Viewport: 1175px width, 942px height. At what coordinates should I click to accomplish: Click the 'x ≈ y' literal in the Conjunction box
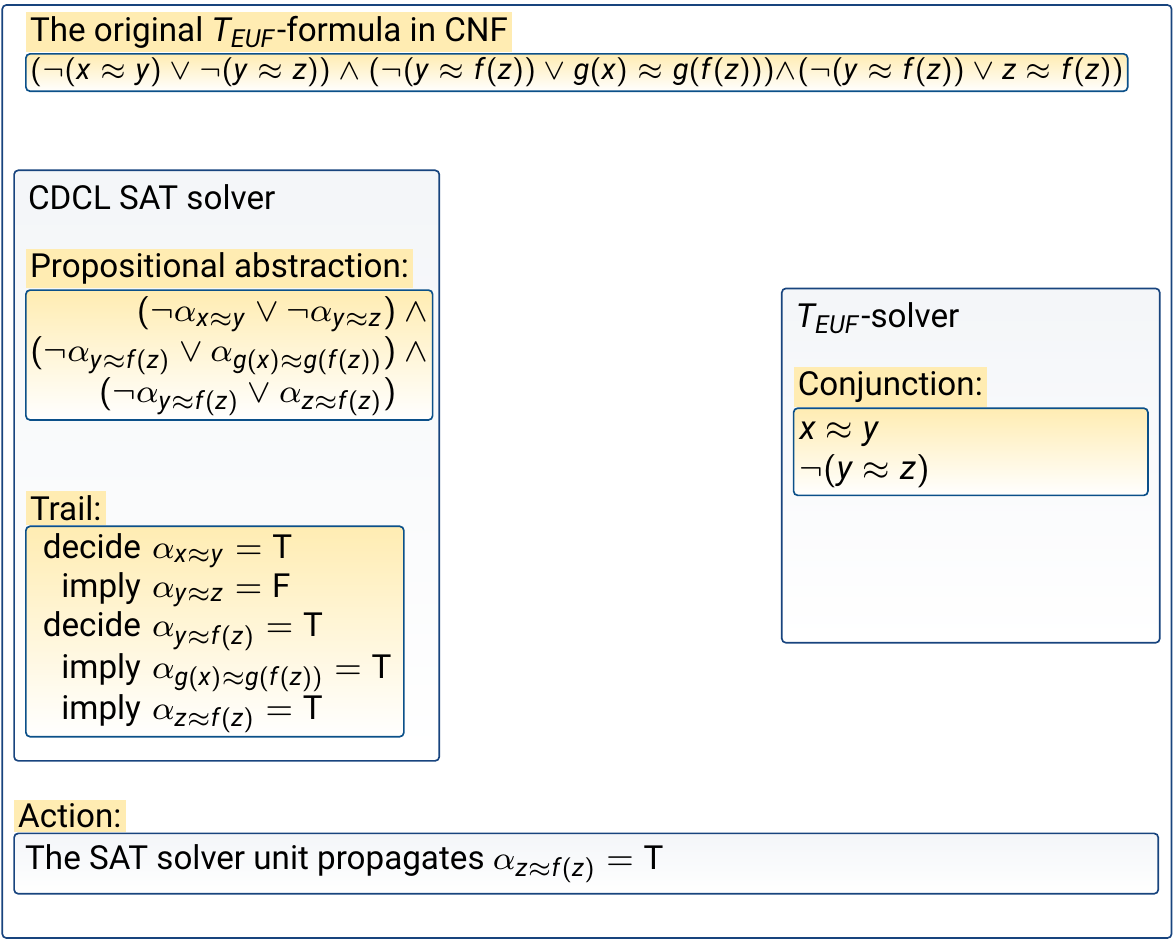838,429
